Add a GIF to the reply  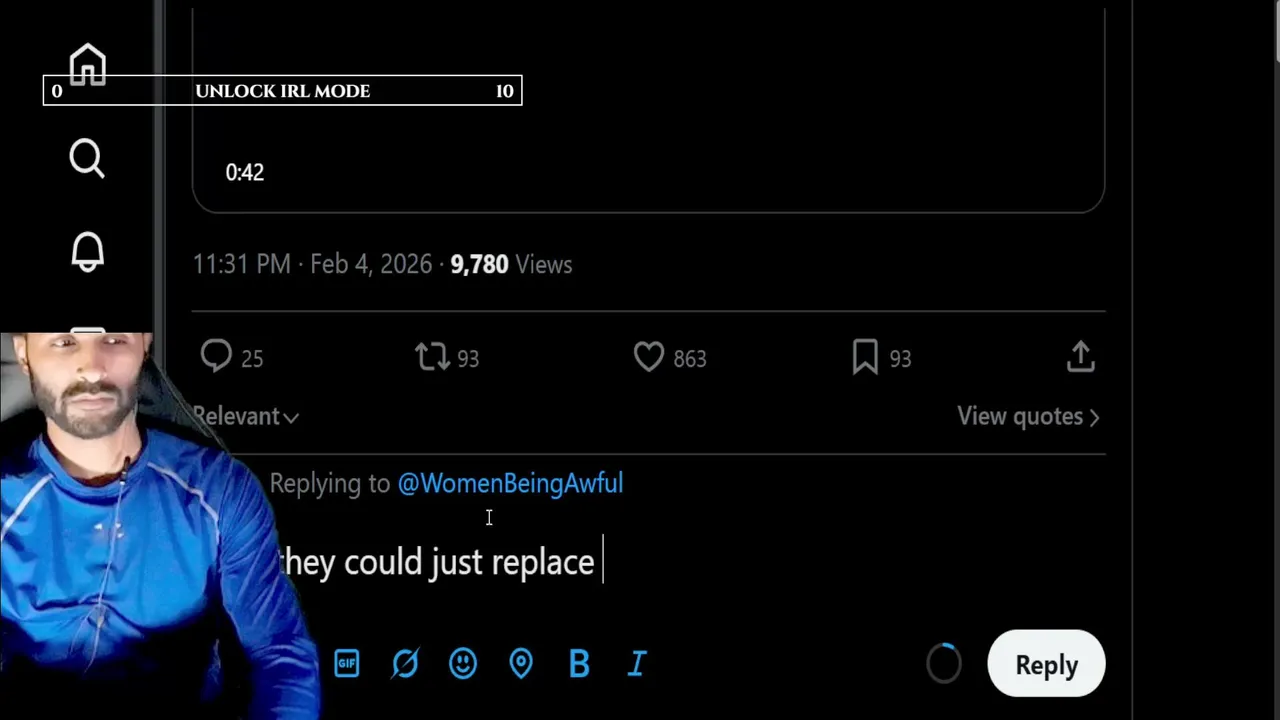tap(346, 663)
